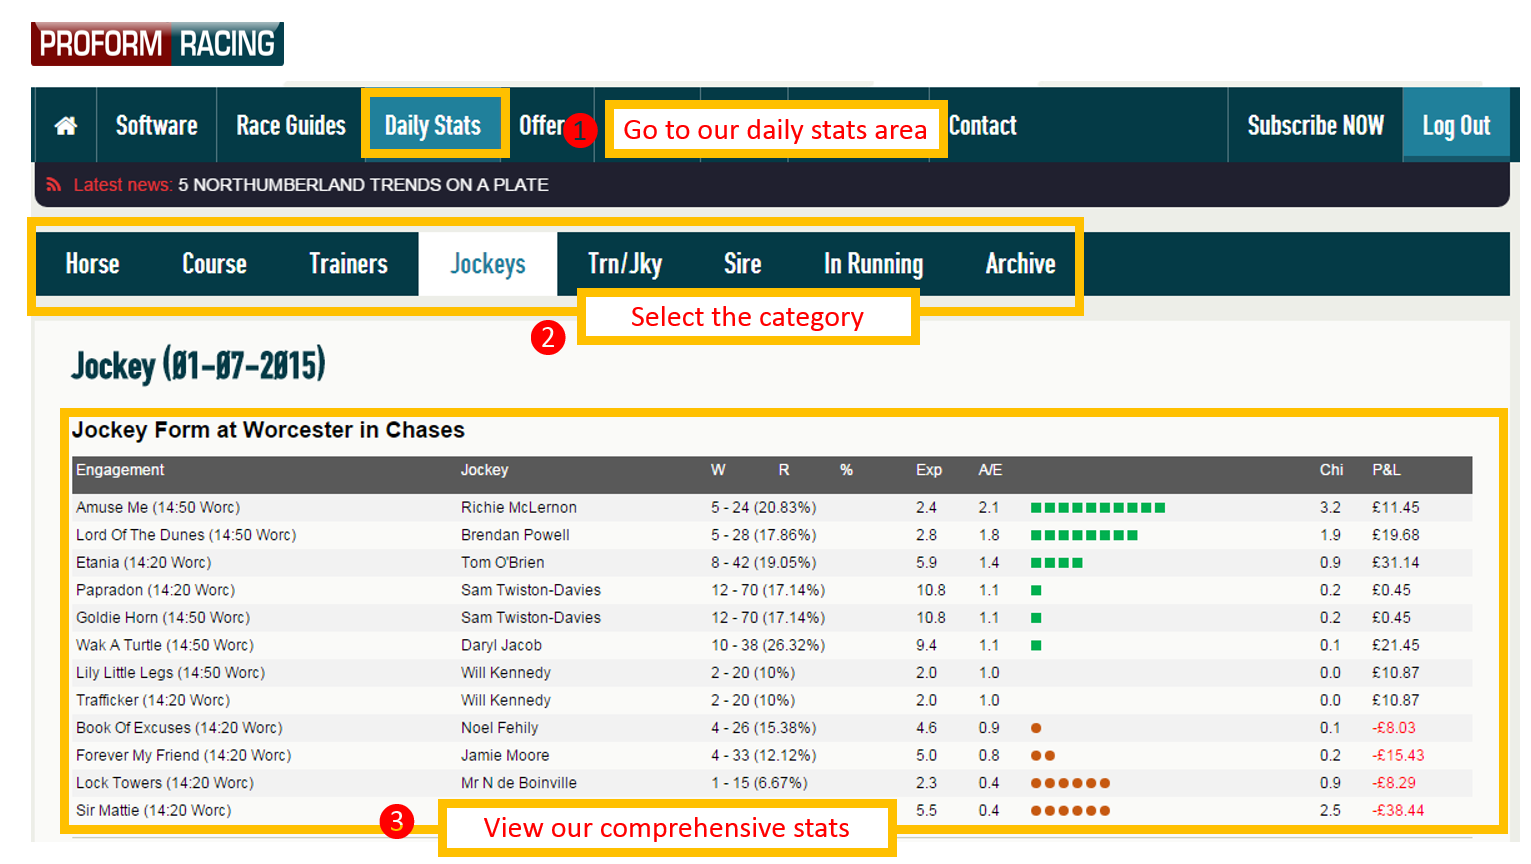The image size is (1531, 864).
Task: Click the Chi column header
Action: click(1331, 470)
